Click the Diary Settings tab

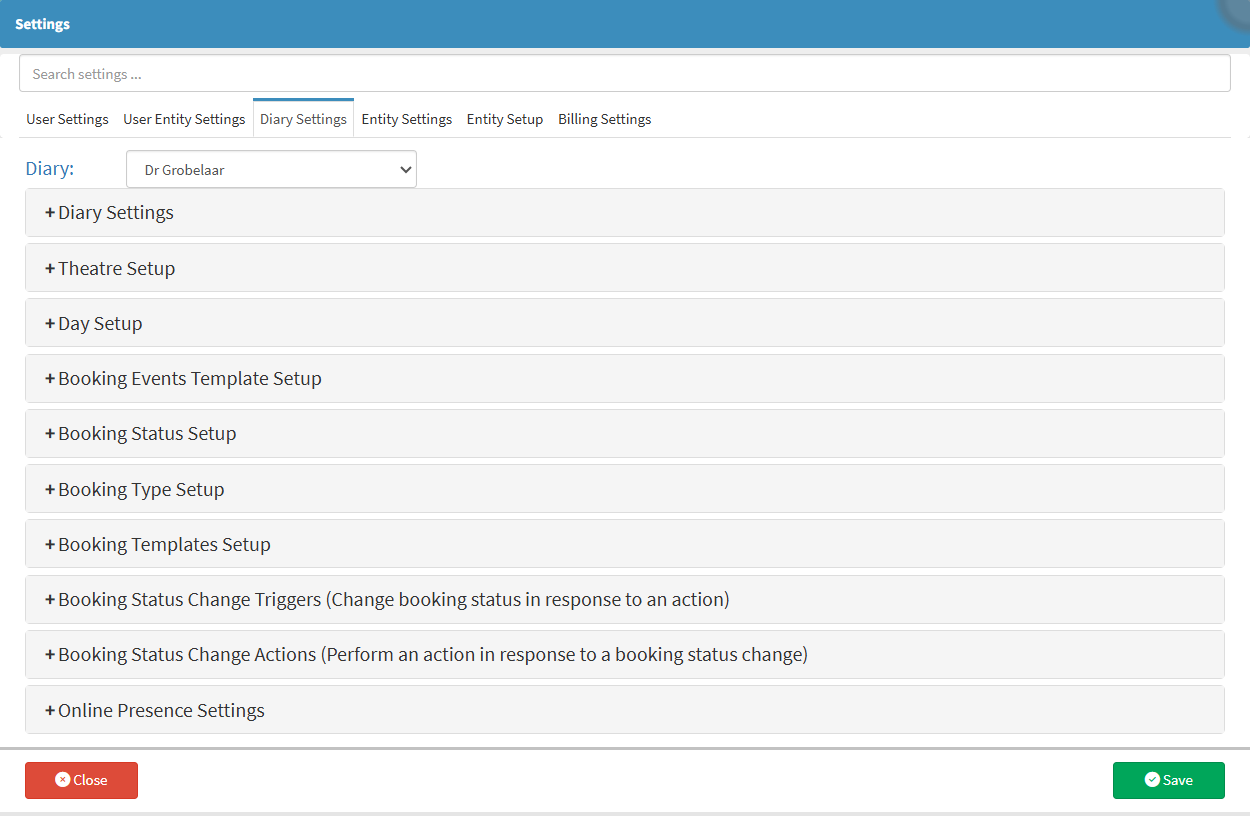[x=303, y=119]
